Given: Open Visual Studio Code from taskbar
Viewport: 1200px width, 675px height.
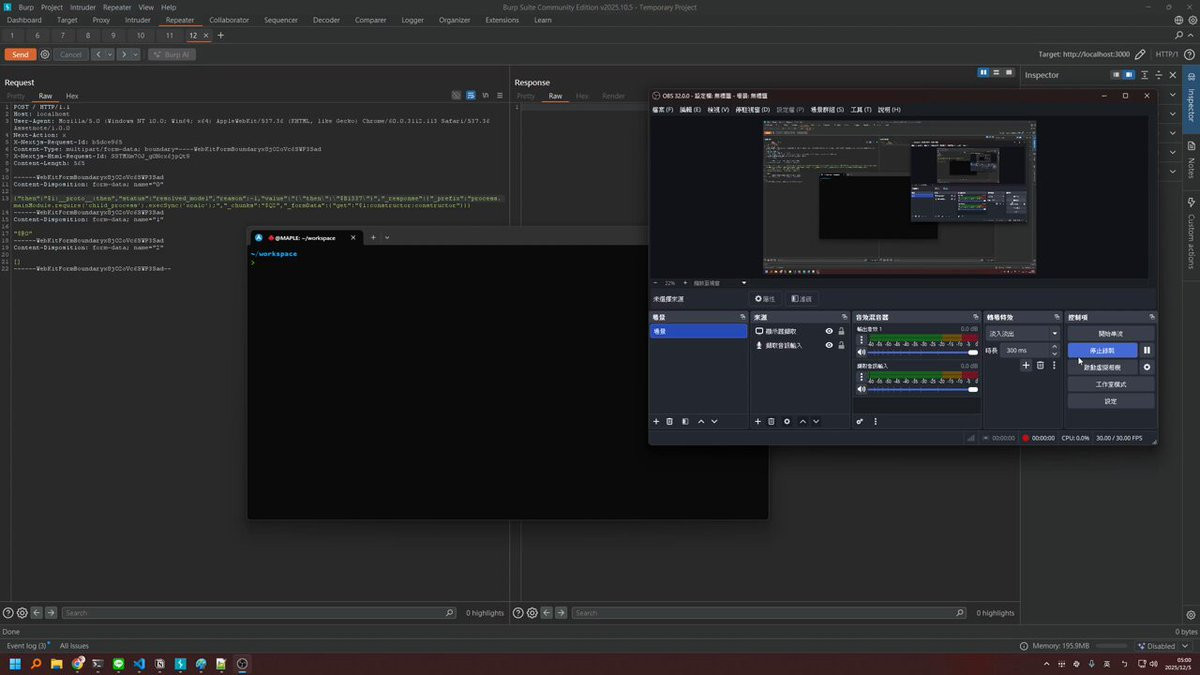Looking at the screenshot, I should 139,664.
